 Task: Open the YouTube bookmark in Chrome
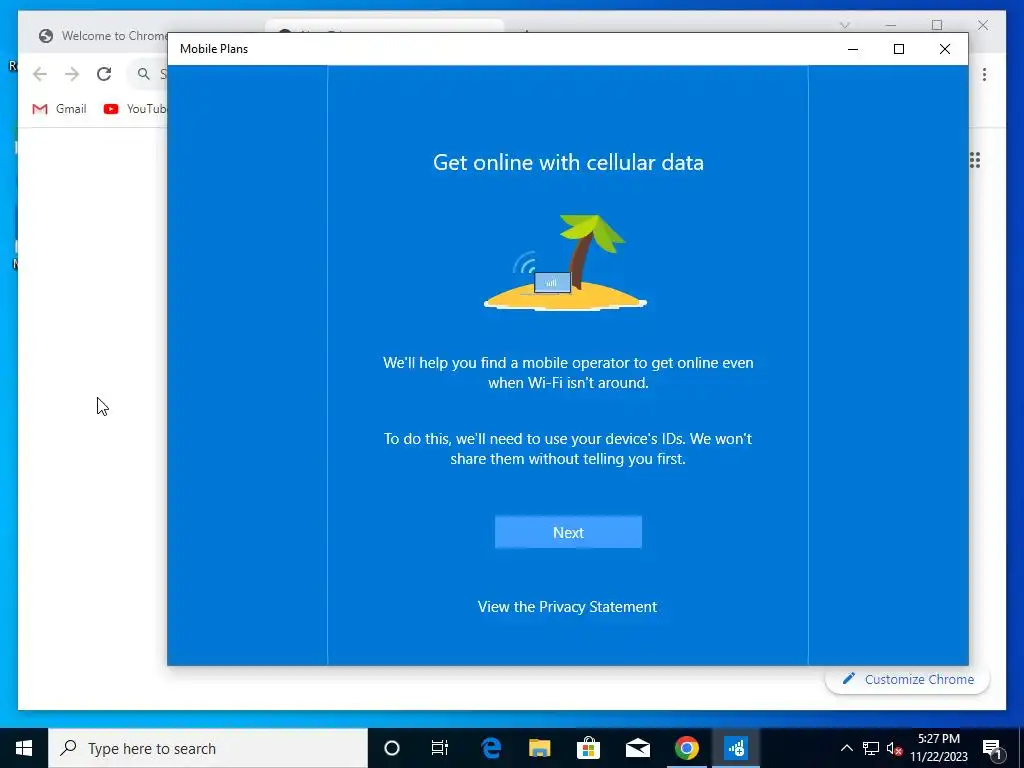pos(135,109)
